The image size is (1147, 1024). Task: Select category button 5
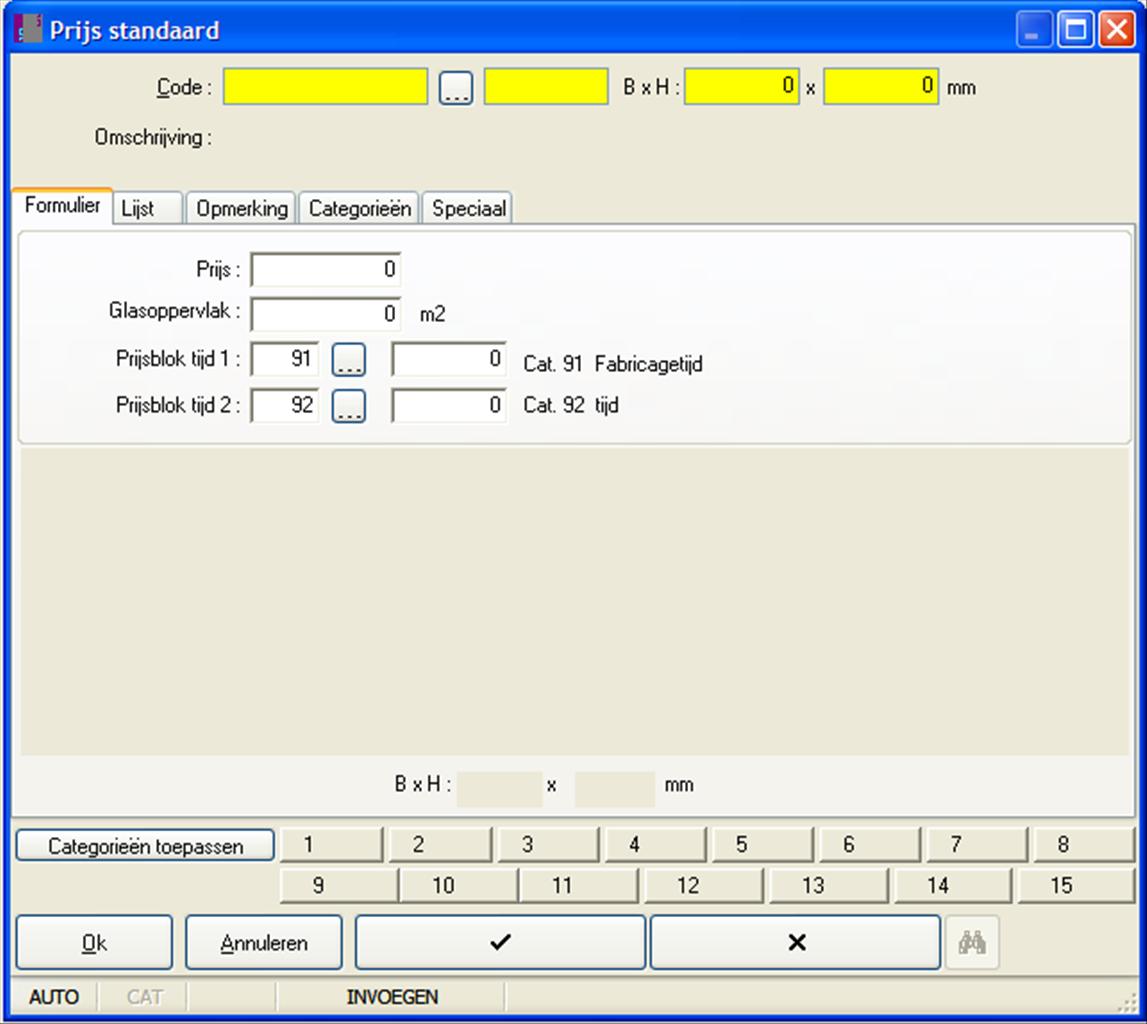click(762, 845)
